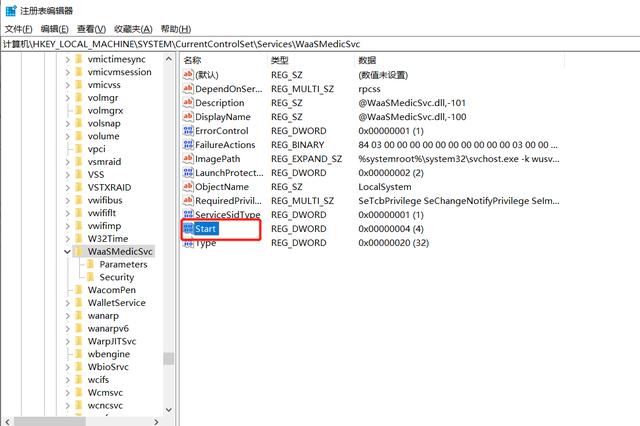640x426 pixels.
Task: Click the tree vertical scrollbar thumb
Action: click(169, 358)
